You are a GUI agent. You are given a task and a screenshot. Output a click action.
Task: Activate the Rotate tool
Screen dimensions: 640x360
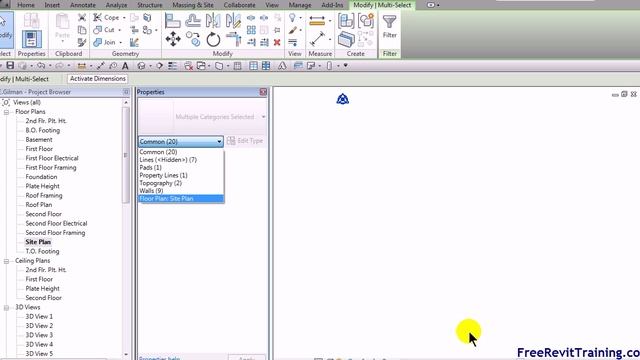pyautogui.click(x=213, y=40)
